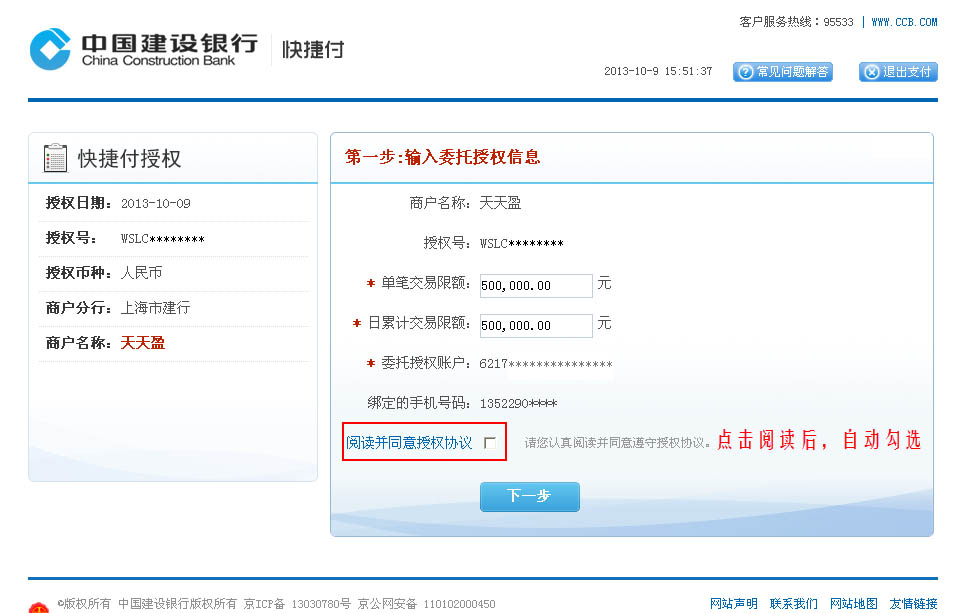
Task: Click the 中国建设银行版权所有 copyright text
Action: [177, 604]
